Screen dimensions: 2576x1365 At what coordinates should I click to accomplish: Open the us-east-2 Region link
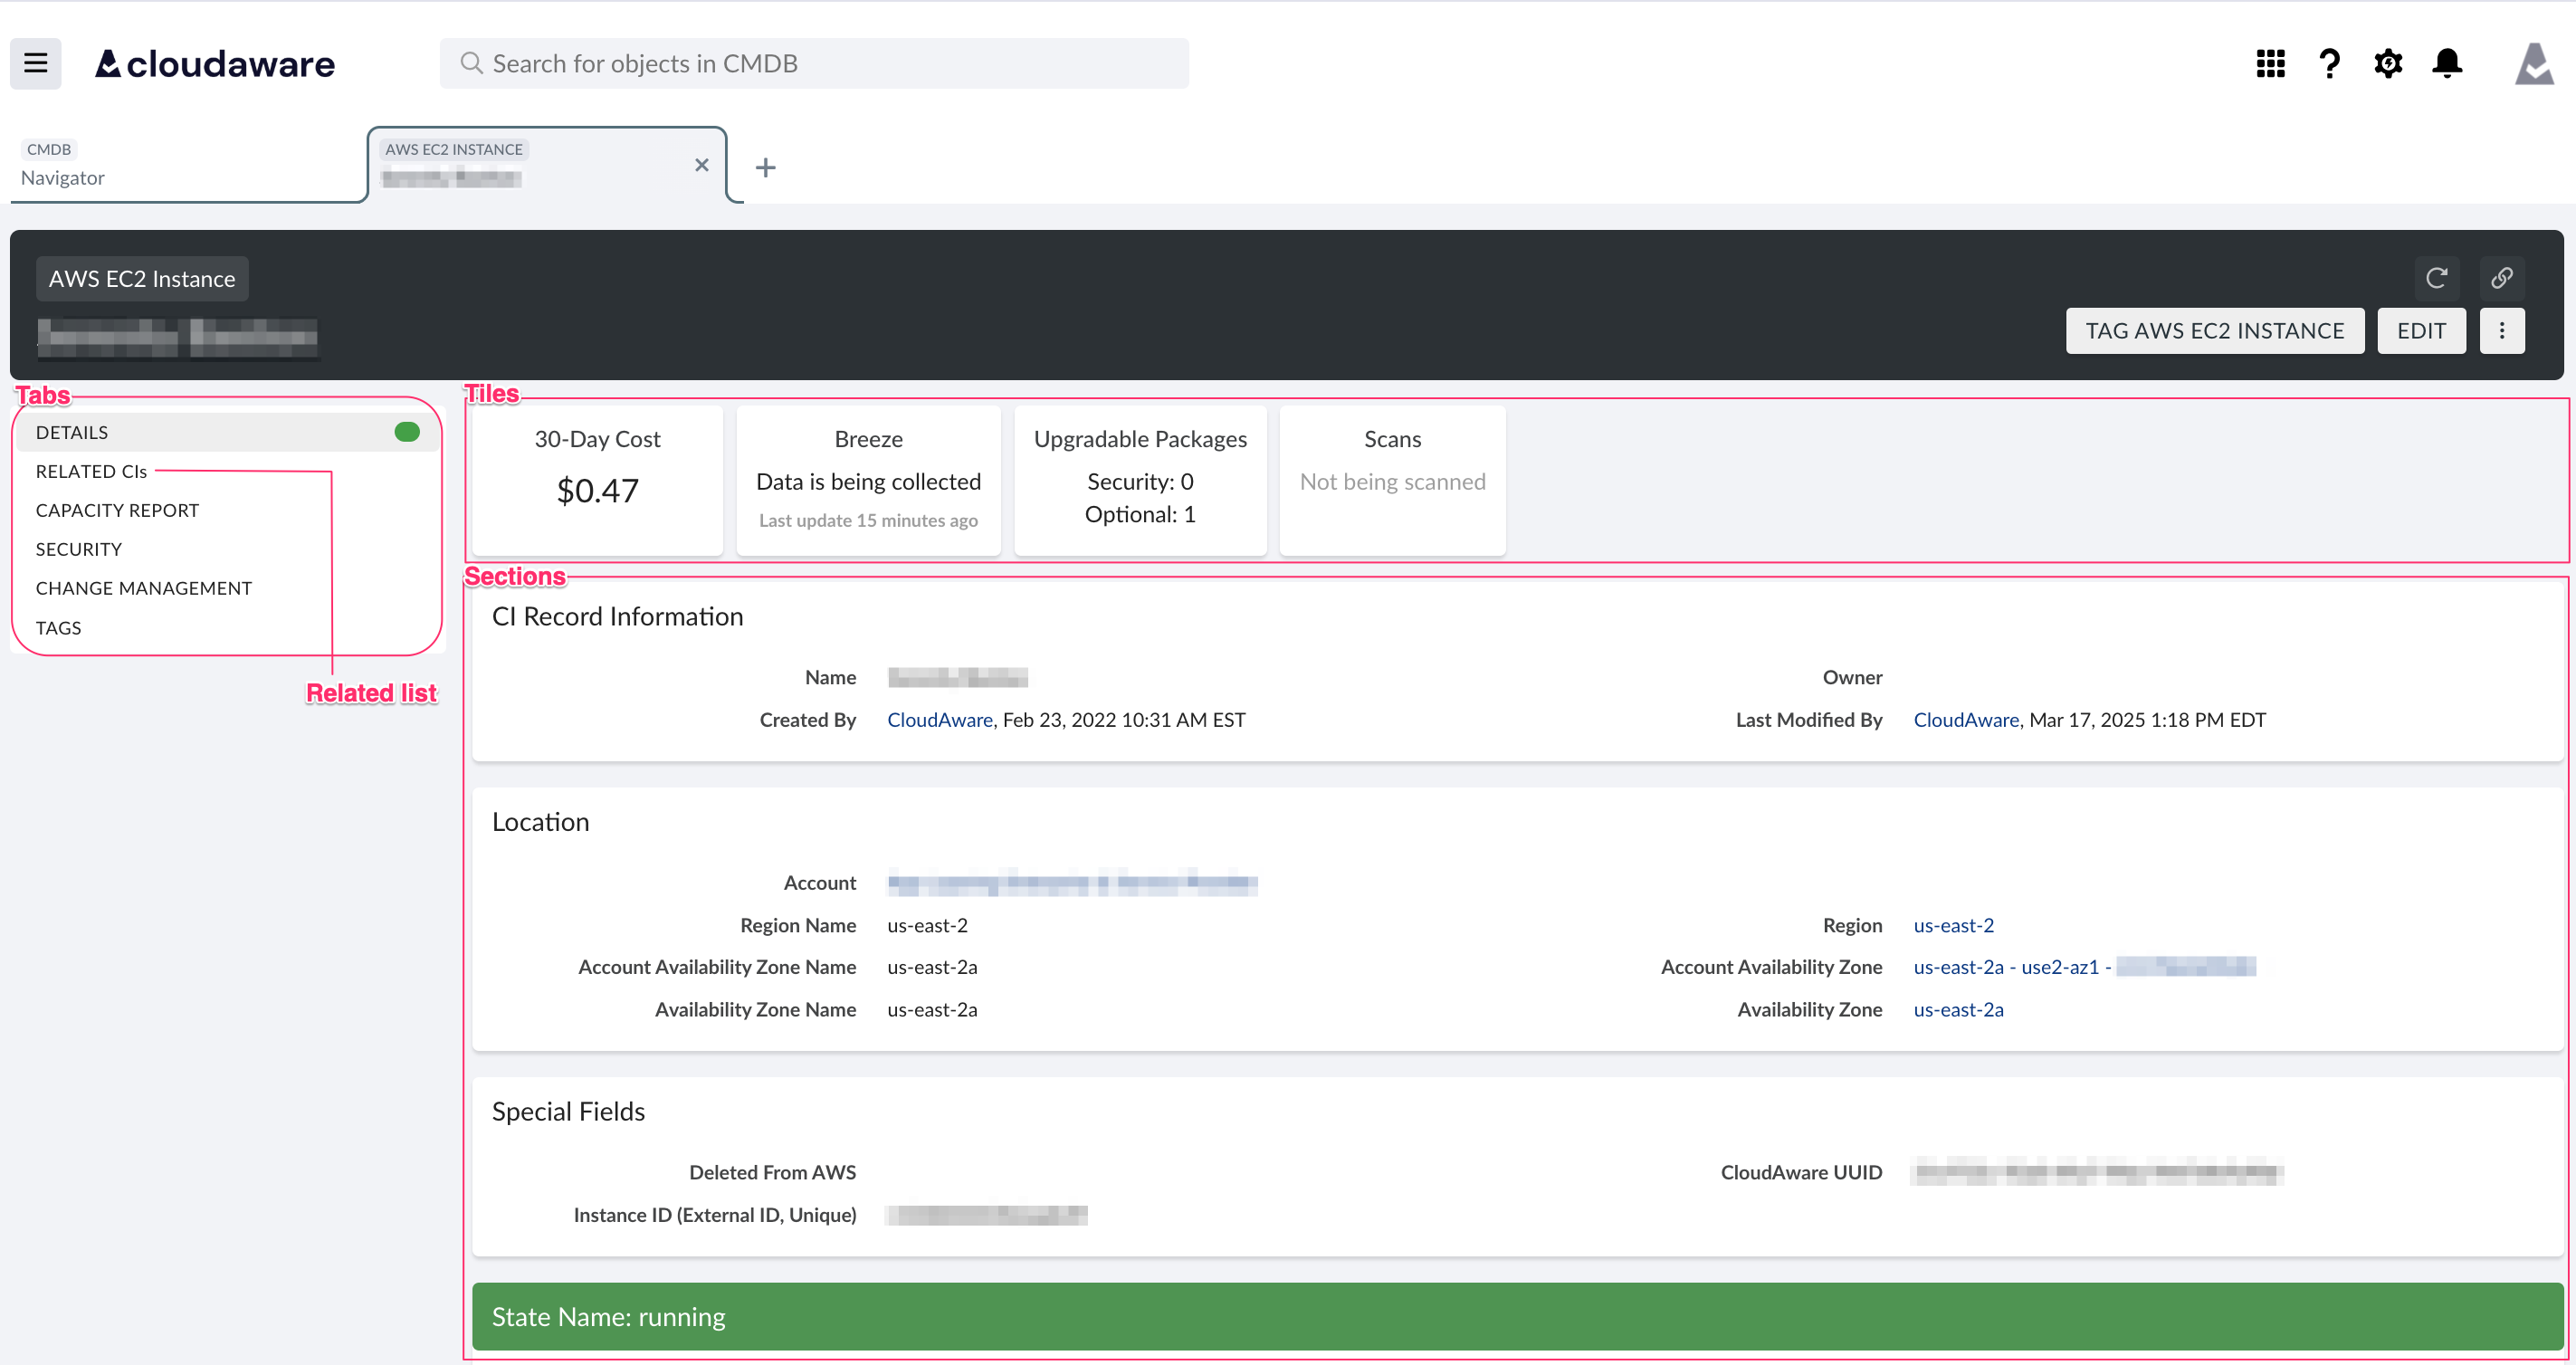1953,925
